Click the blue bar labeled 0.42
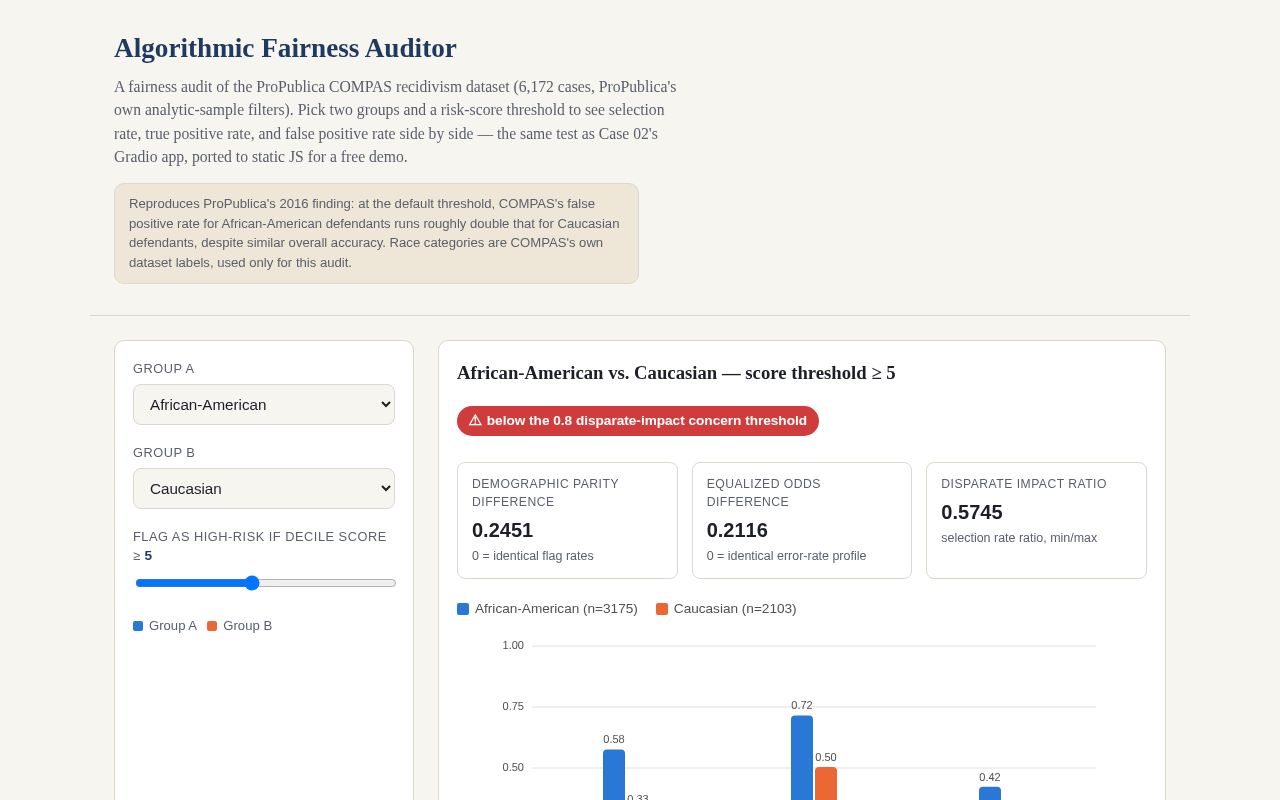1280x800 pixels. 990,794
